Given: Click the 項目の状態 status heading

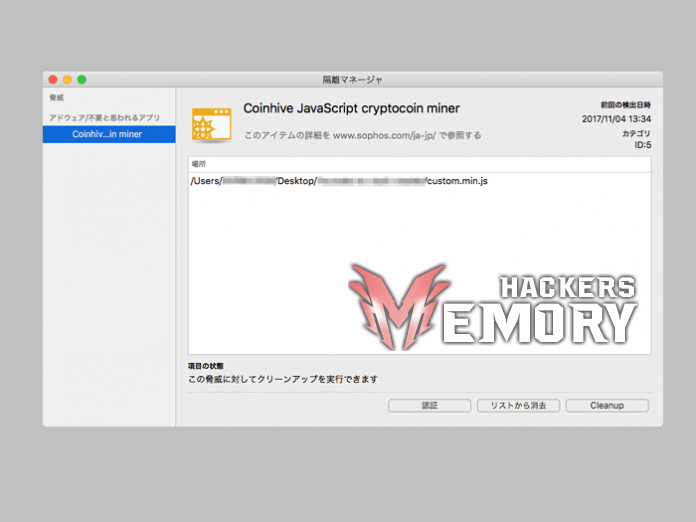Looking at the screenshot, I should pos(206,366).
